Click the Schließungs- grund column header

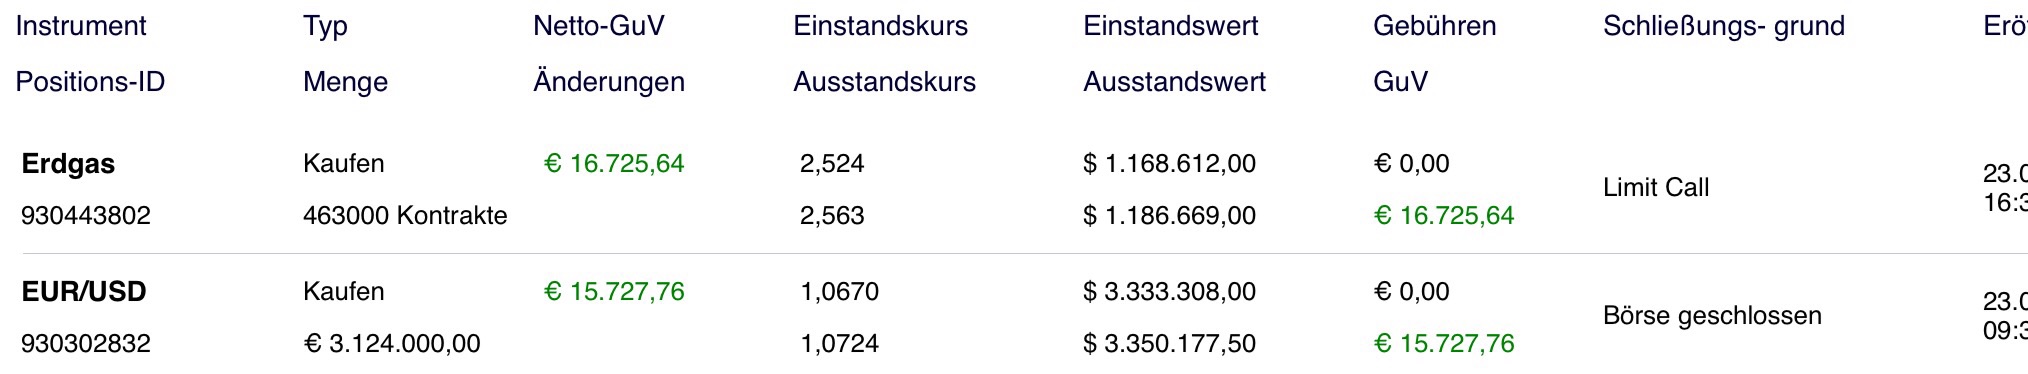pos(1723,26)
